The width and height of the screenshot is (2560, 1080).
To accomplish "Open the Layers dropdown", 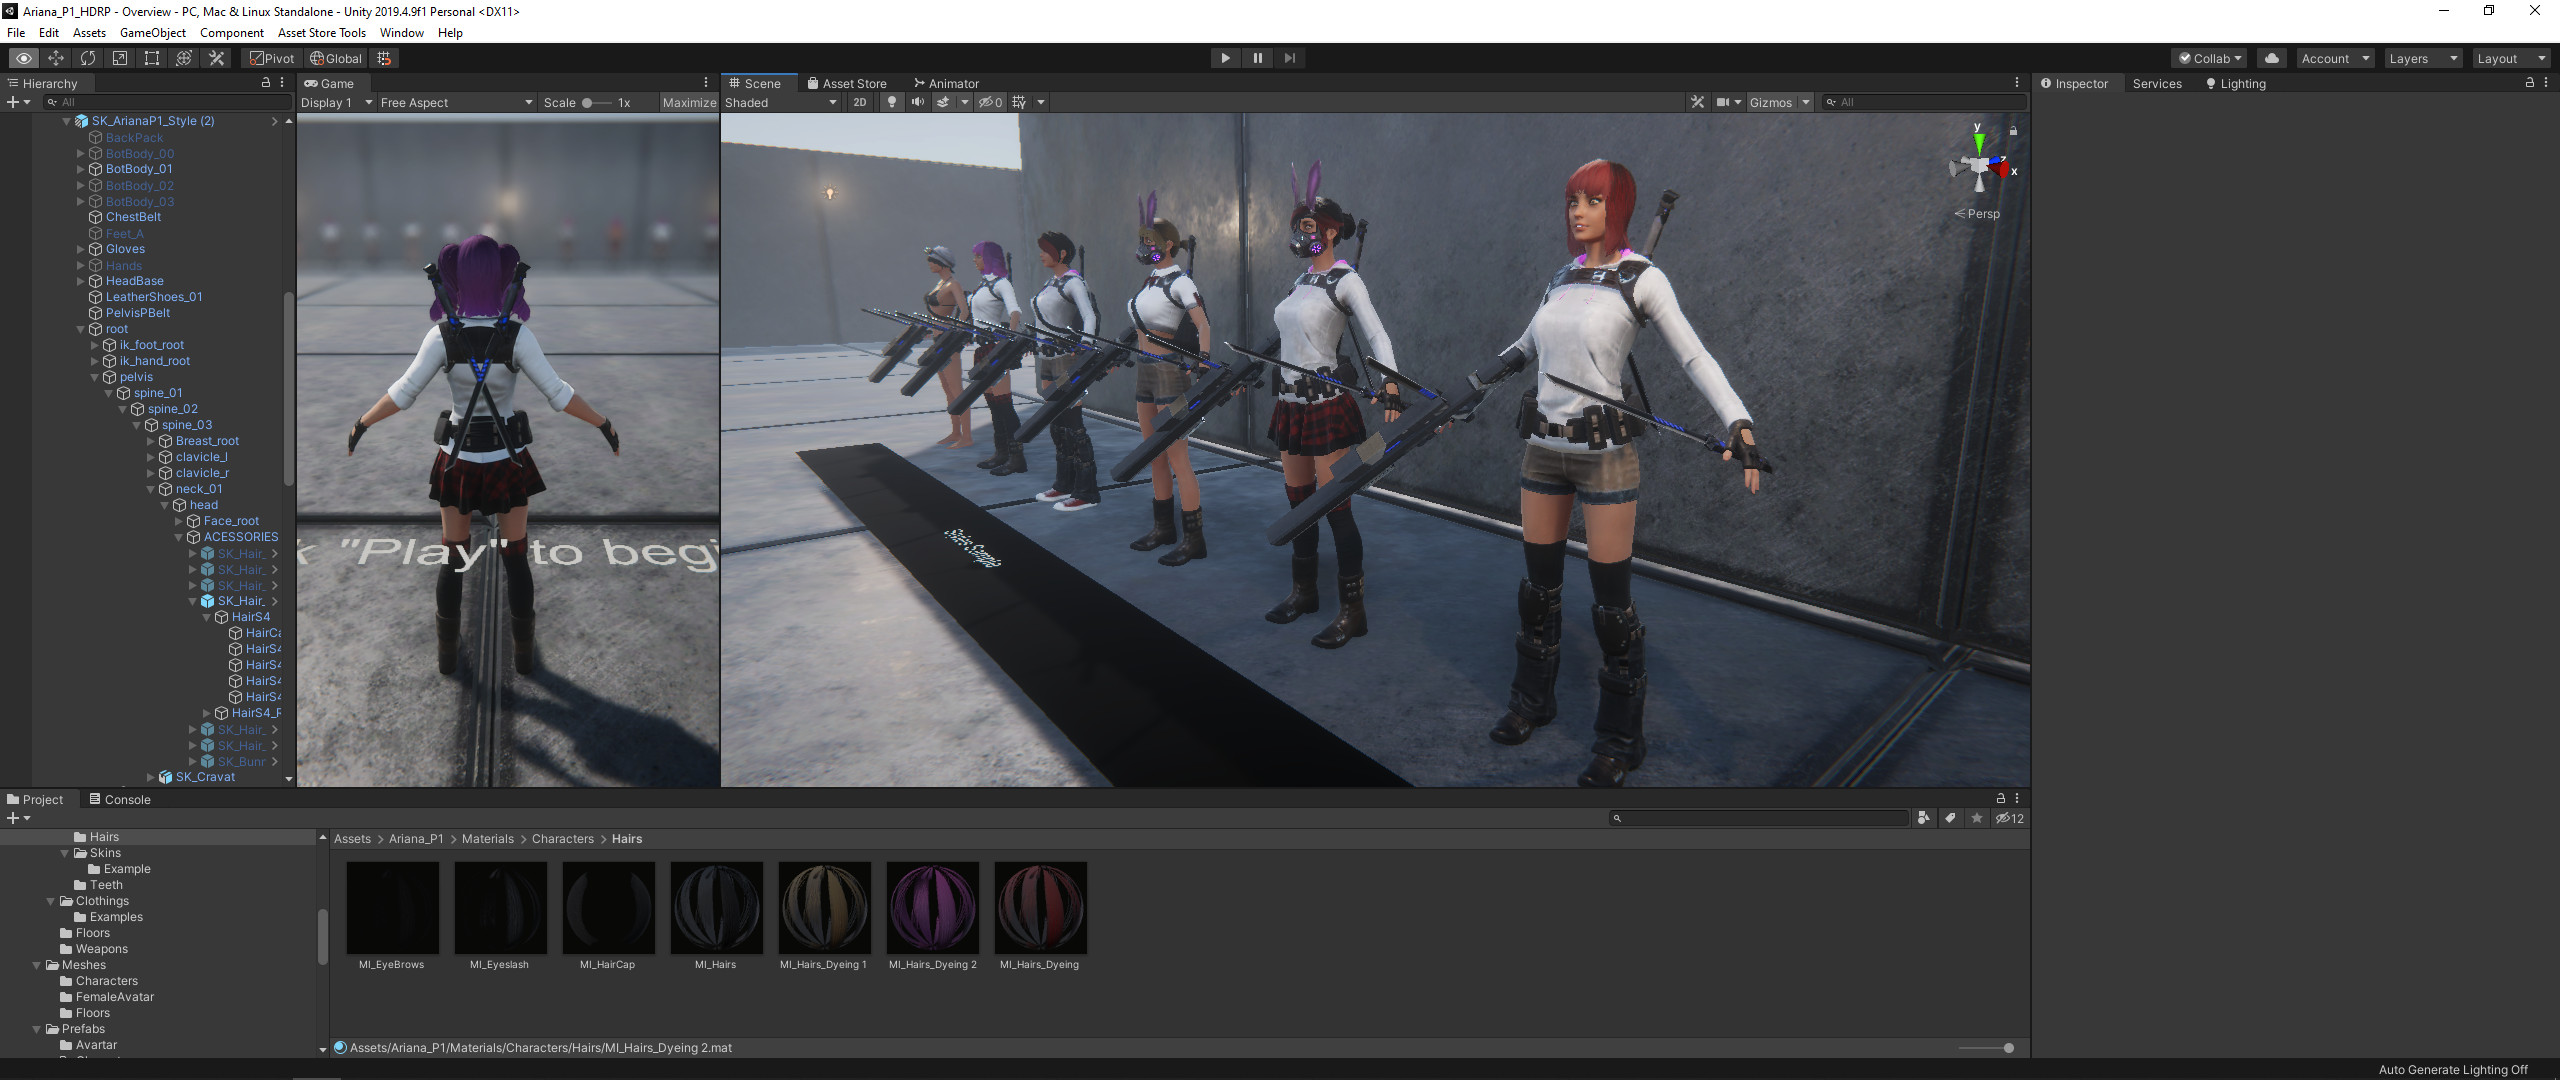I will (x=2422, y=58).
